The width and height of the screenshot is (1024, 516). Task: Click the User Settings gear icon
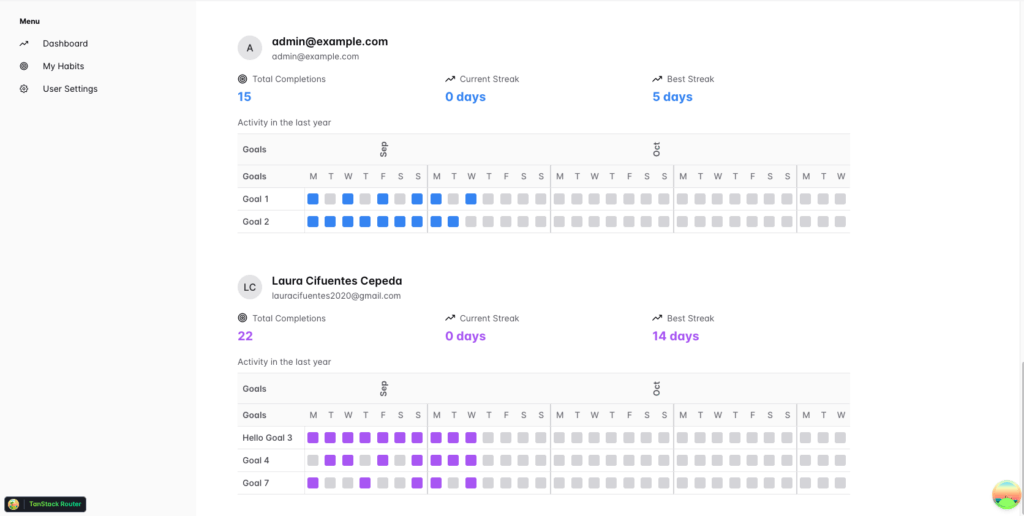click(24, 89)
